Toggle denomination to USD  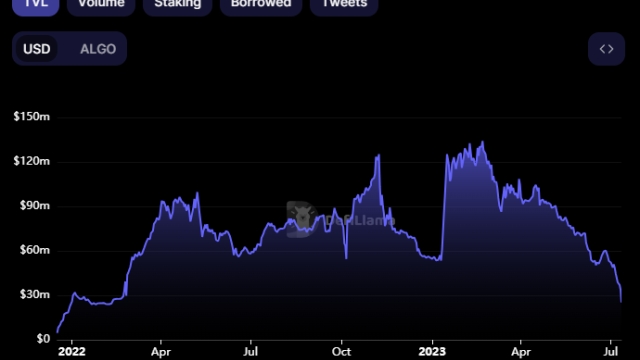click(37, 49)
